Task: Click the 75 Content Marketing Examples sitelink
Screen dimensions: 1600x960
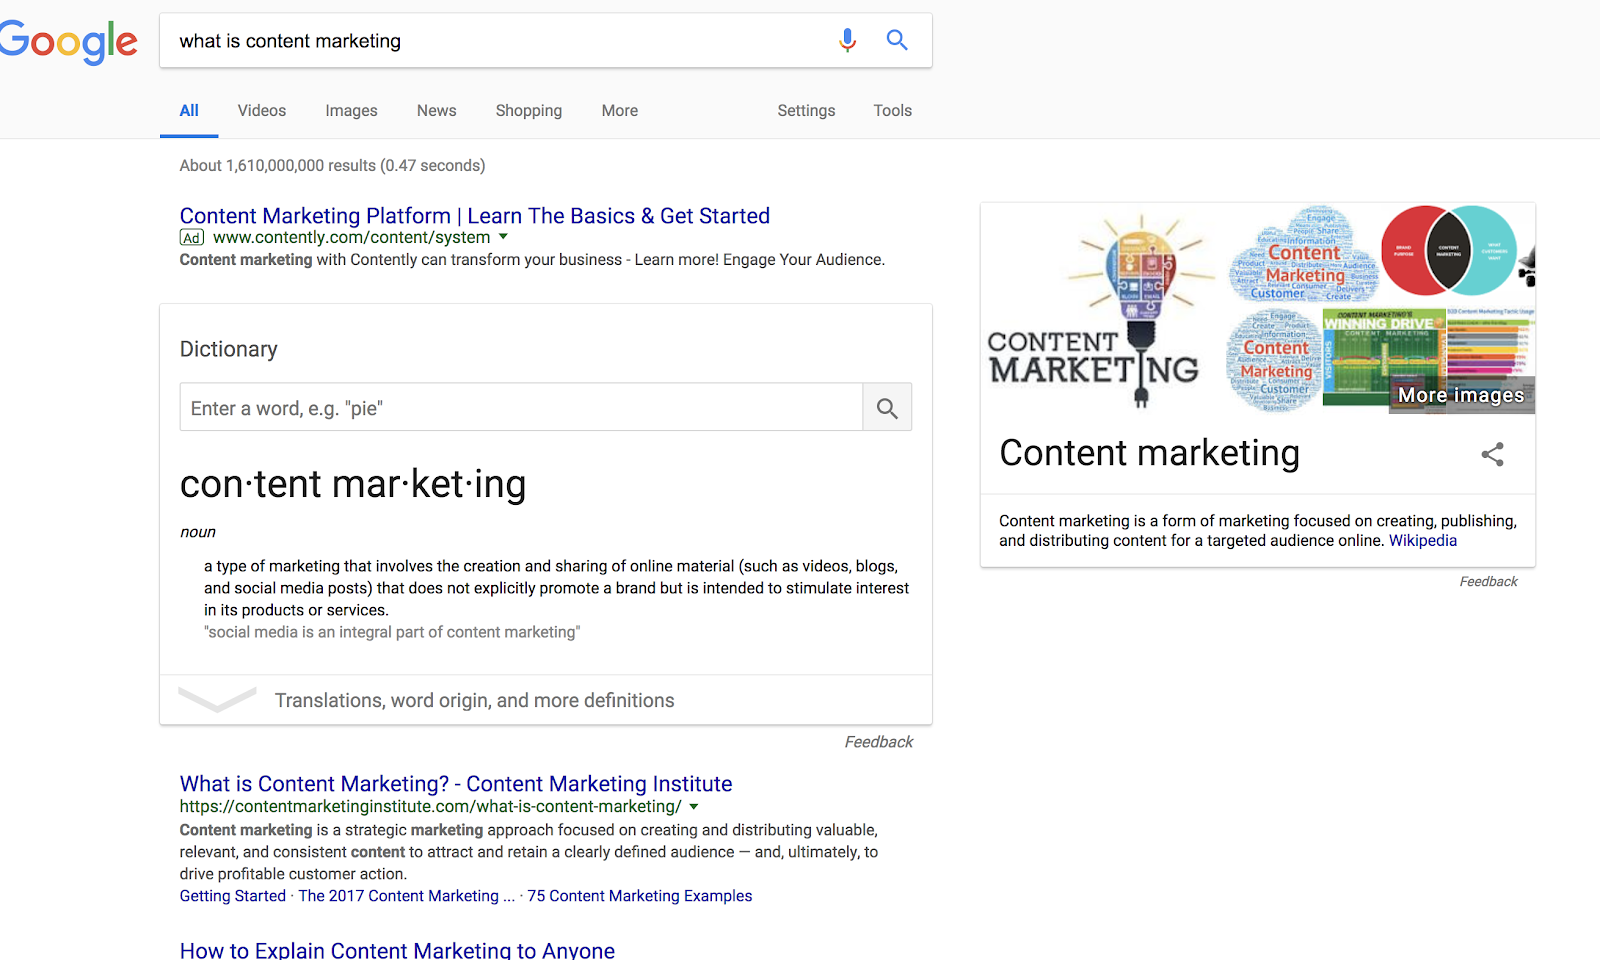Action: 640,896
